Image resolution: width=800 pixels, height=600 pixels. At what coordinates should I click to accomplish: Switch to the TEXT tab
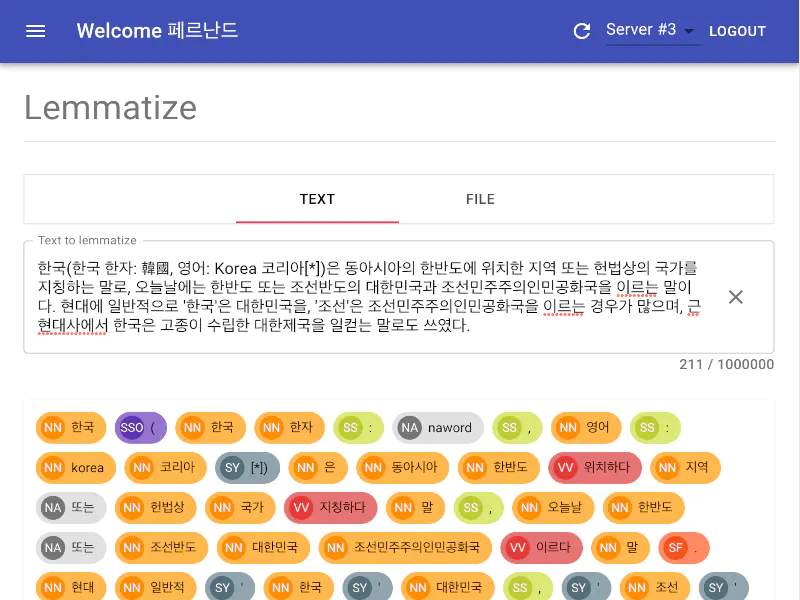(317, 199)
